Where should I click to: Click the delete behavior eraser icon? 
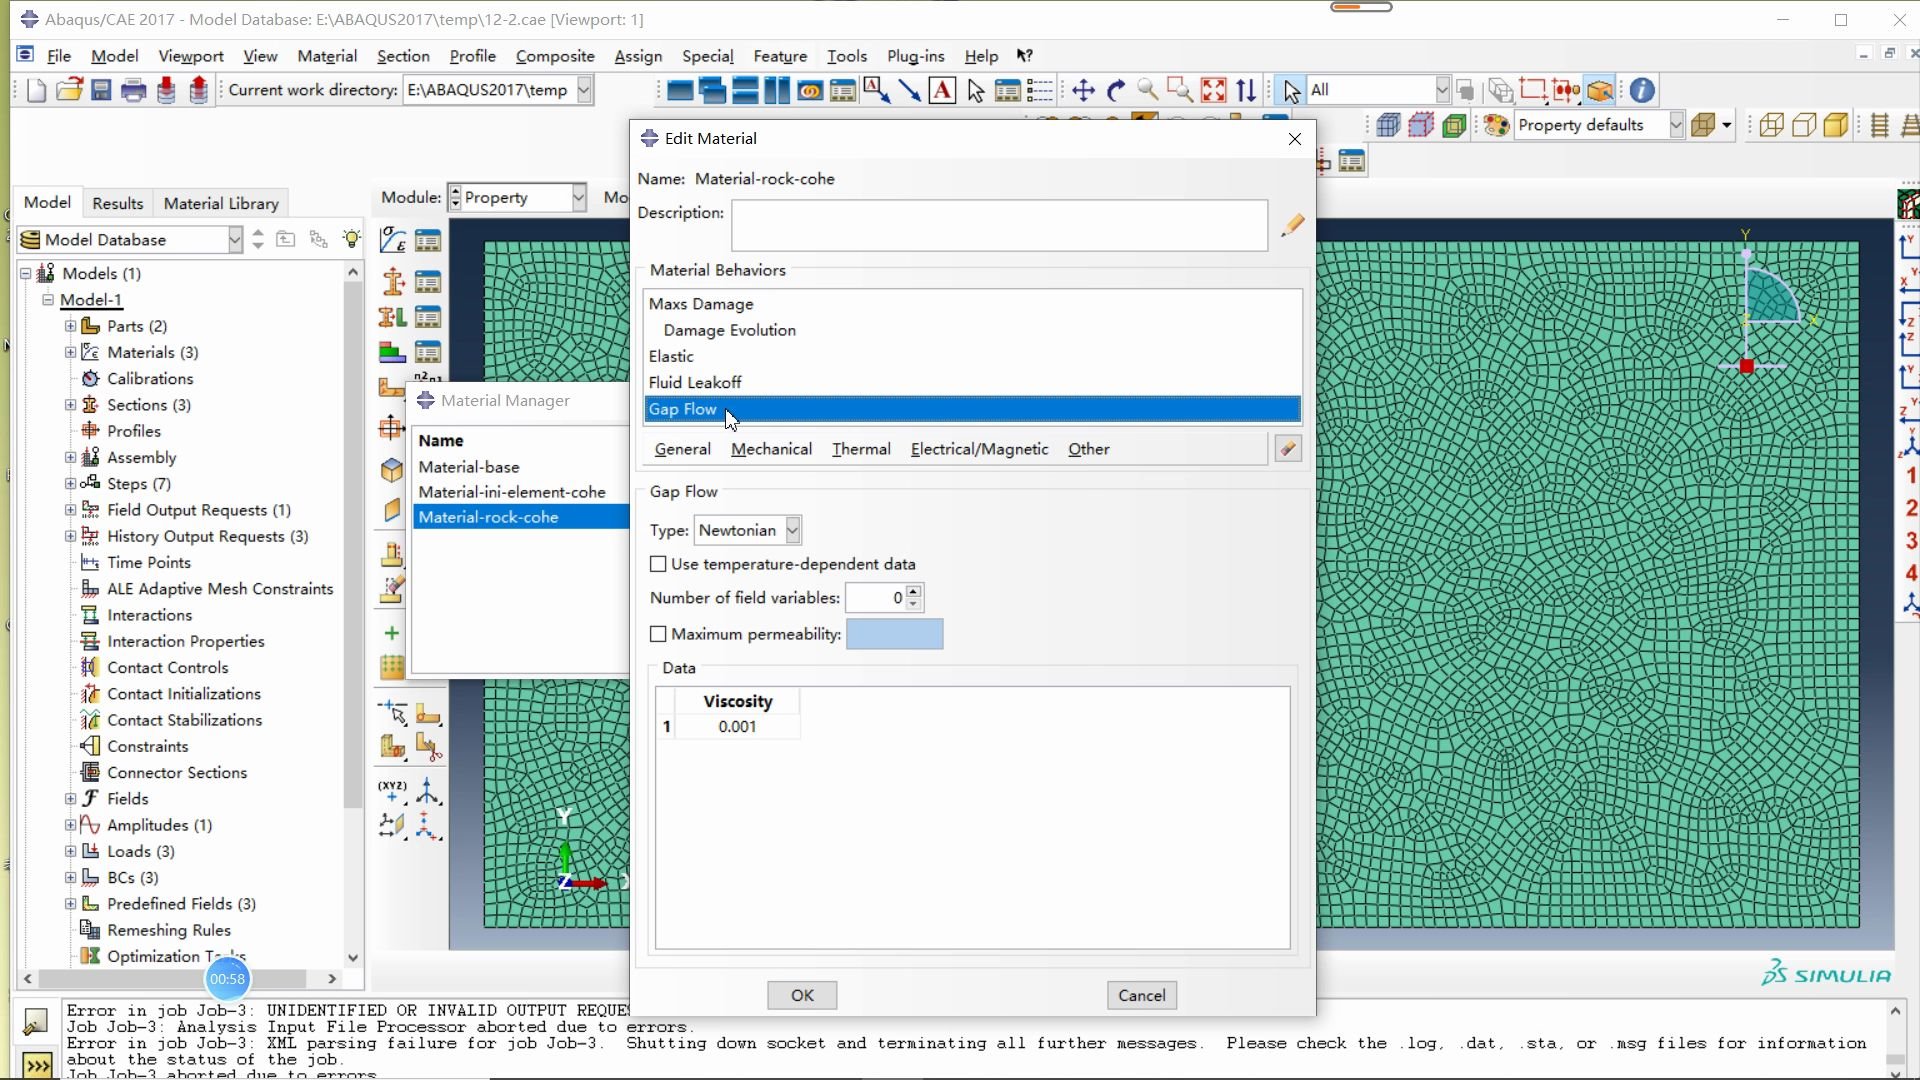click(x=1288, y=449)
